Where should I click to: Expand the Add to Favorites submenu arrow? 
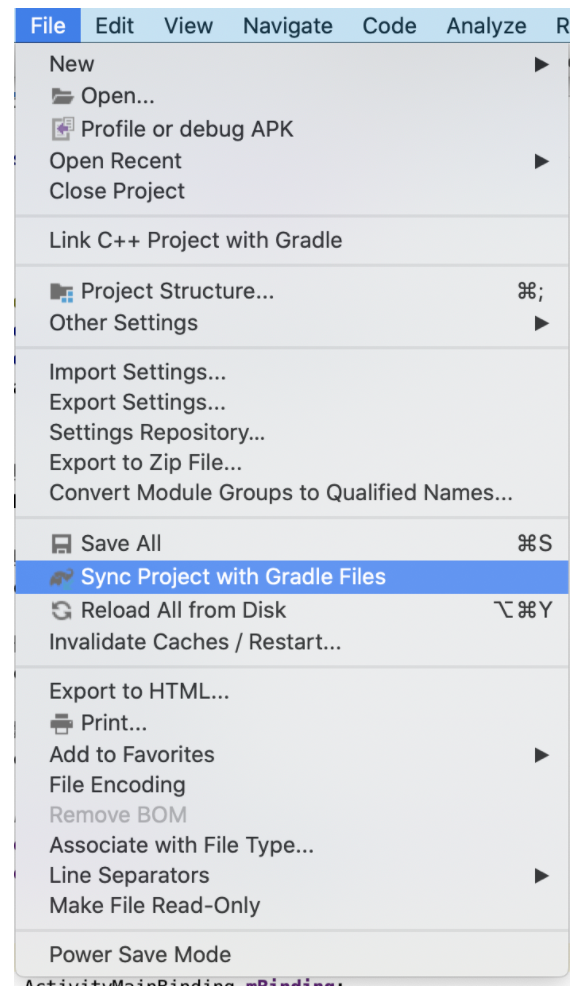pos(541,755)
